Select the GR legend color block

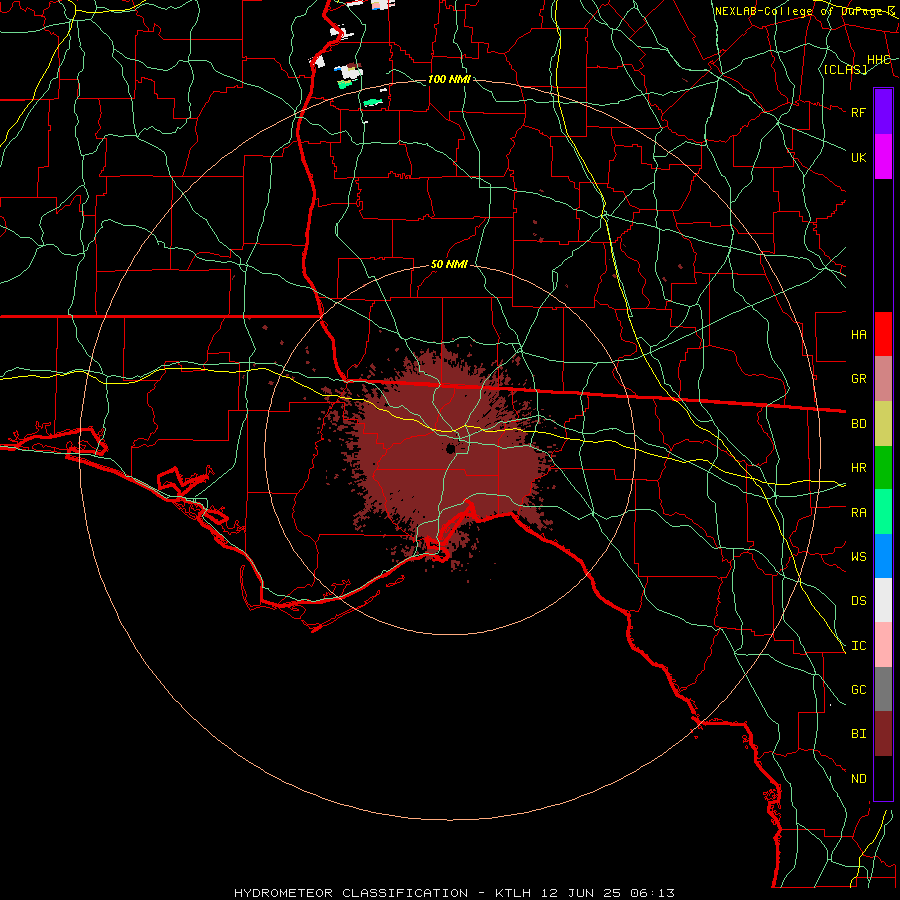(x=883, y=379)
